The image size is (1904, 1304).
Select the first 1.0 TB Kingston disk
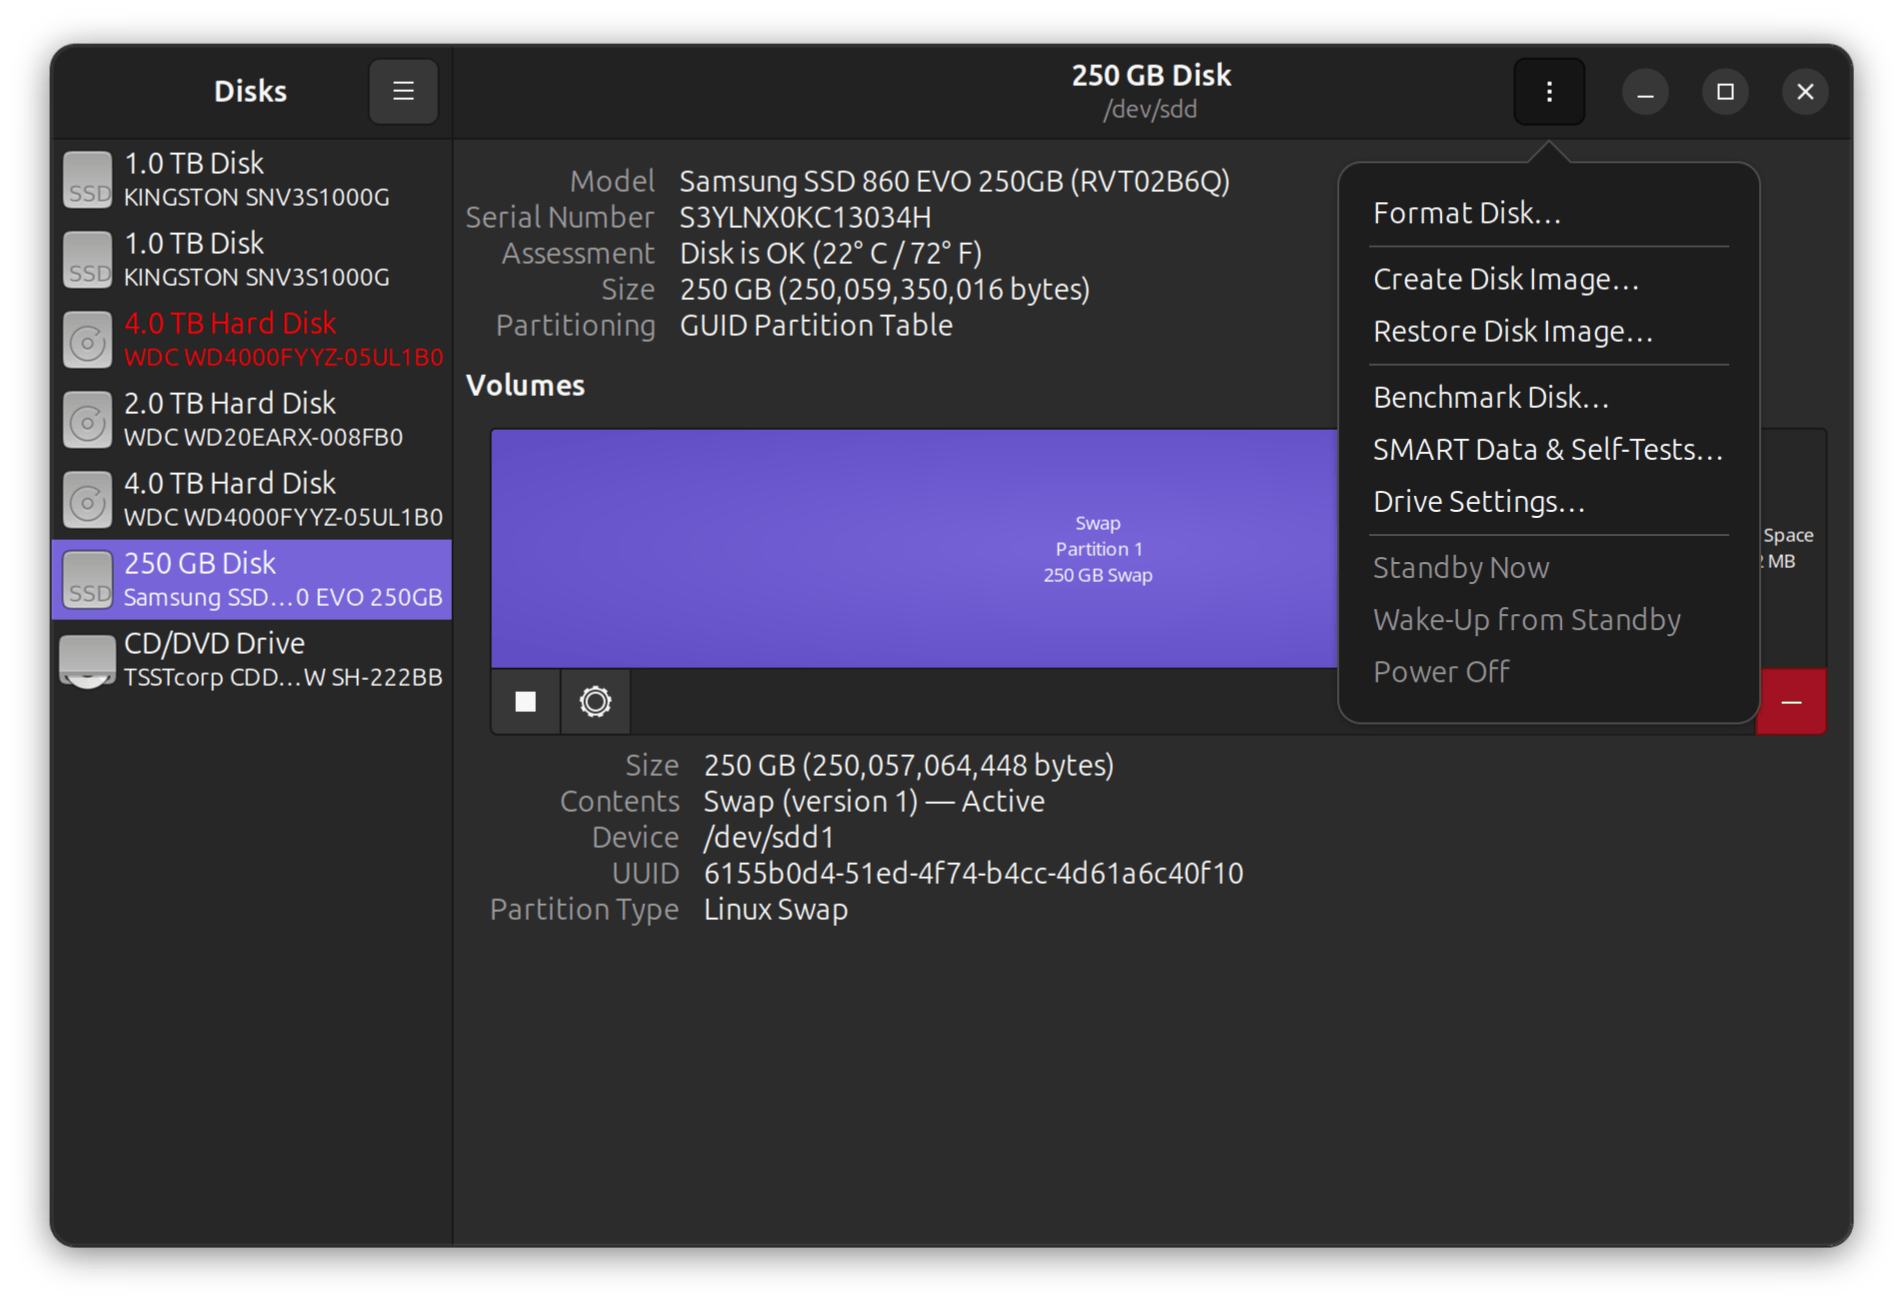click(252, 179)
